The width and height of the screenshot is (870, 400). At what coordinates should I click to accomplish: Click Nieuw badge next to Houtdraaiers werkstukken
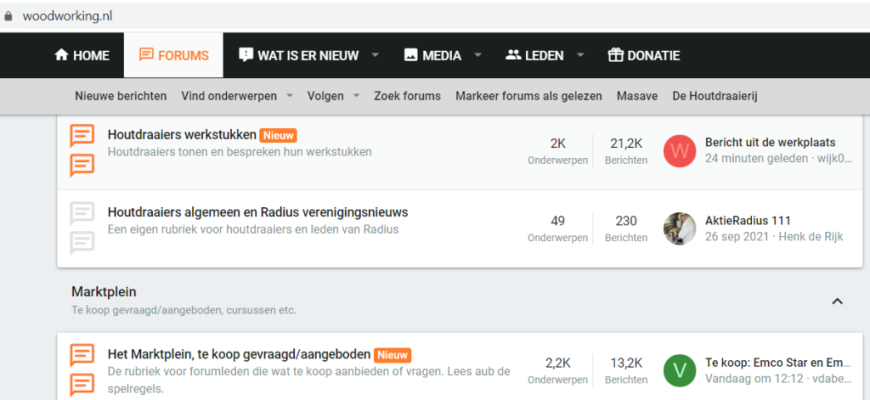[x=278, y=135]
